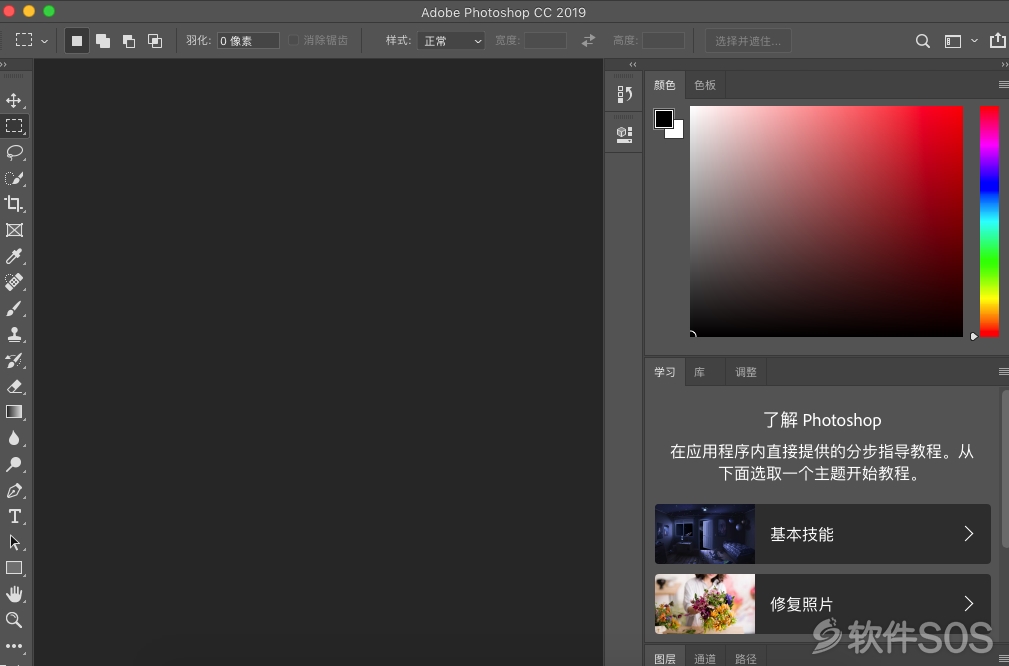Toggle the 消除锯齿 anti-alias checkbox
This screenshot has width=1009, height=666.
coord(293,40)
